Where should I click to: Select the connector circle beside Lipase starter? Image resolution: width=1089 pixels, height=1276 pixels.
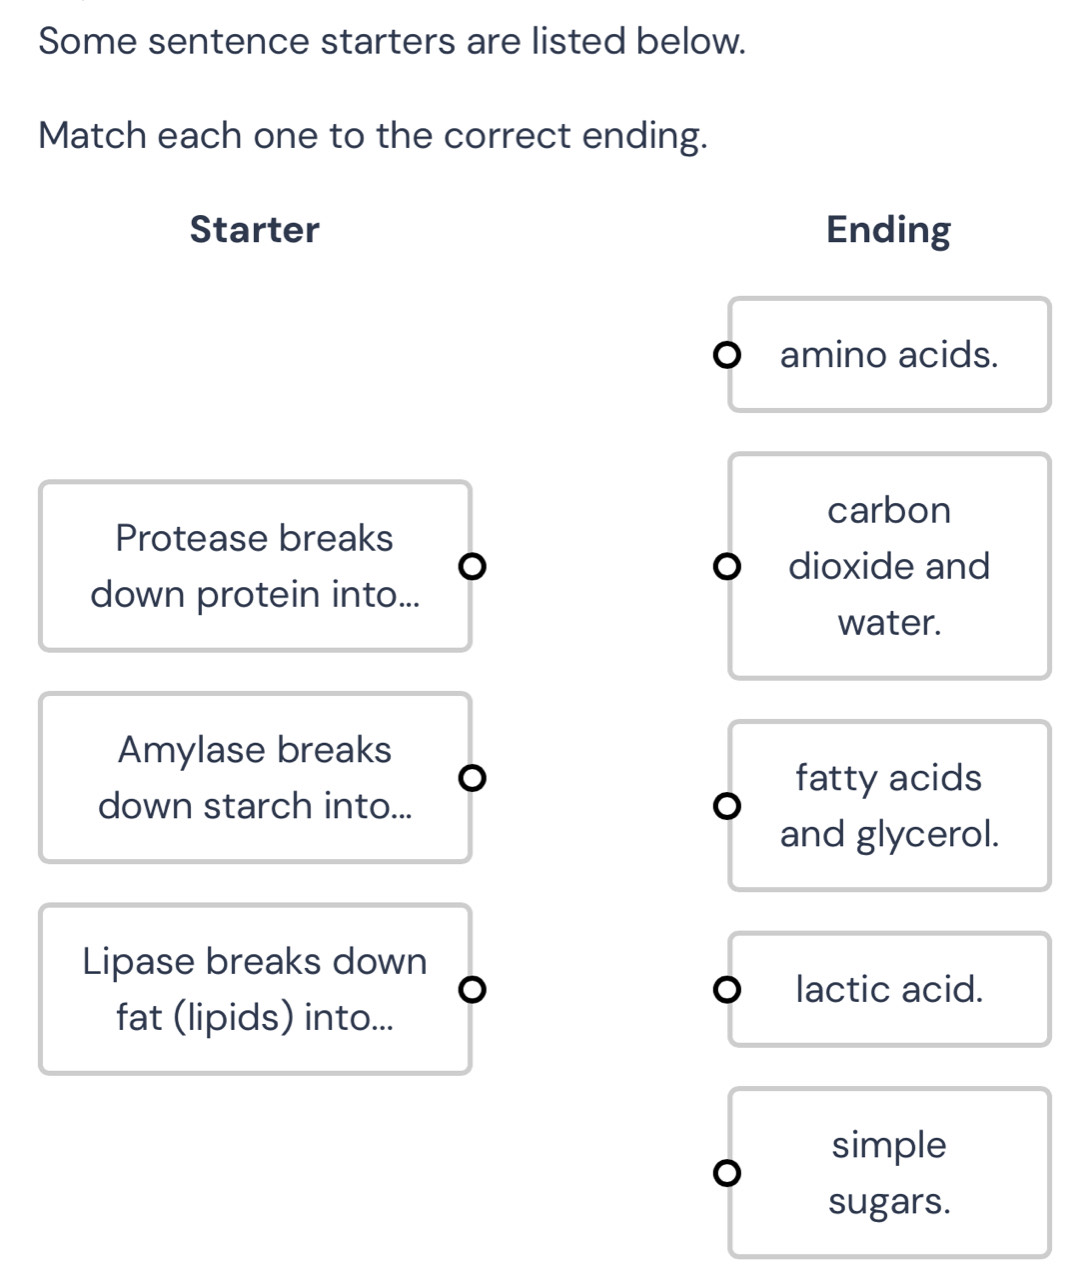click(x=474, y=990)
